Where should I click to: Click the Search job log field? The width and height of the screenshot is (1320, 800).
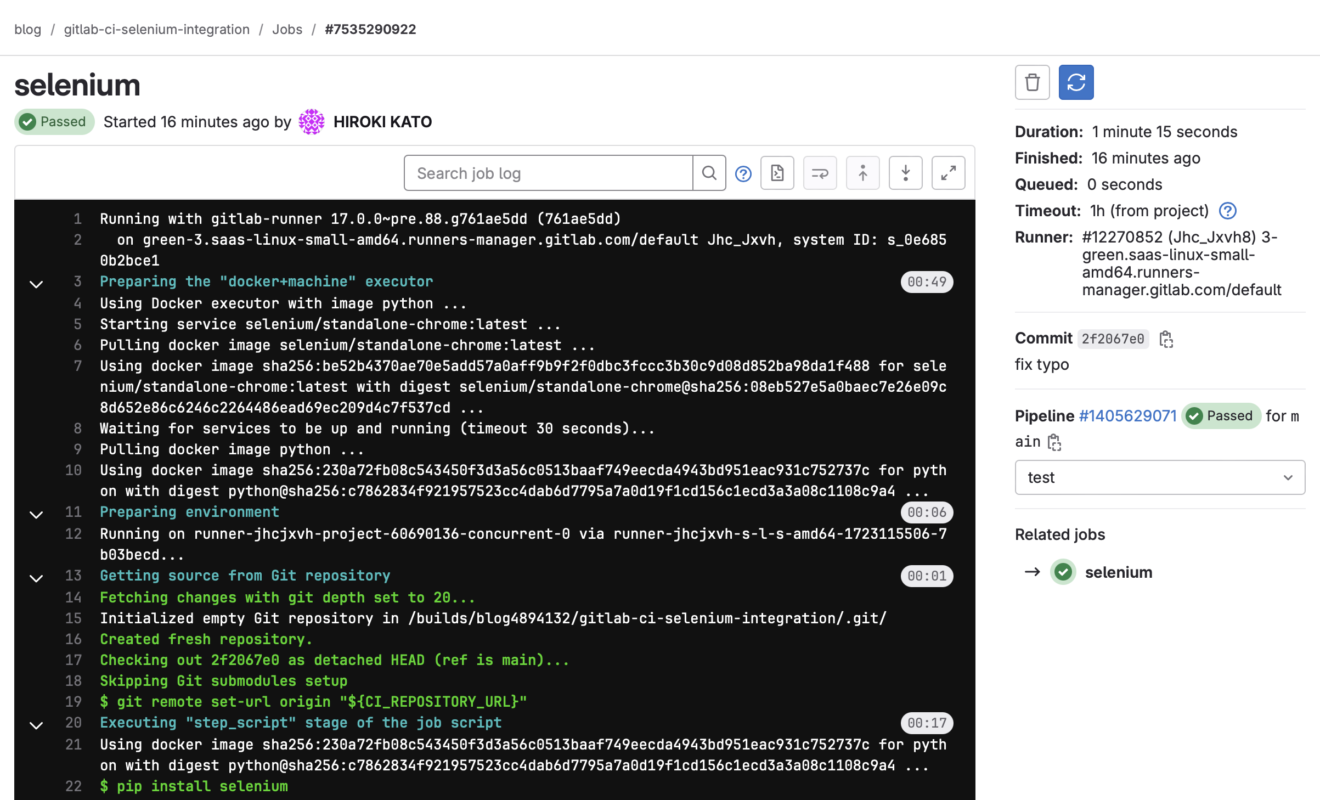coord(548,172)
